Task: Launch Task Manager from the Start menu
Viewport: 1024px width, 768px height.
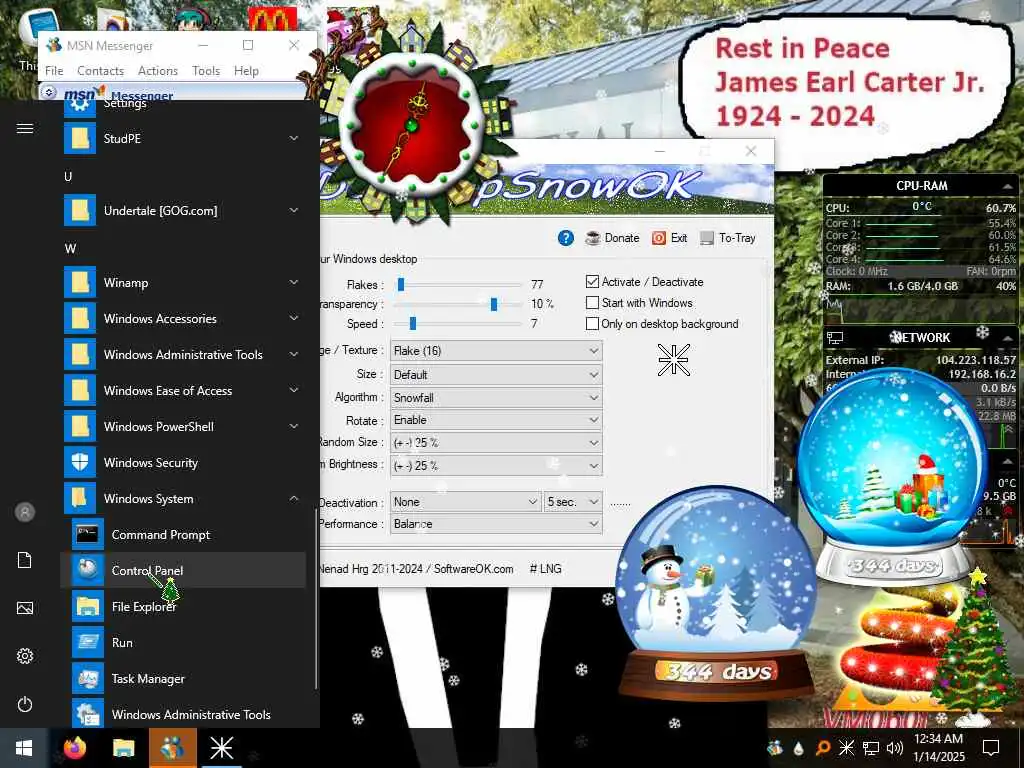Action: (183, 679)
